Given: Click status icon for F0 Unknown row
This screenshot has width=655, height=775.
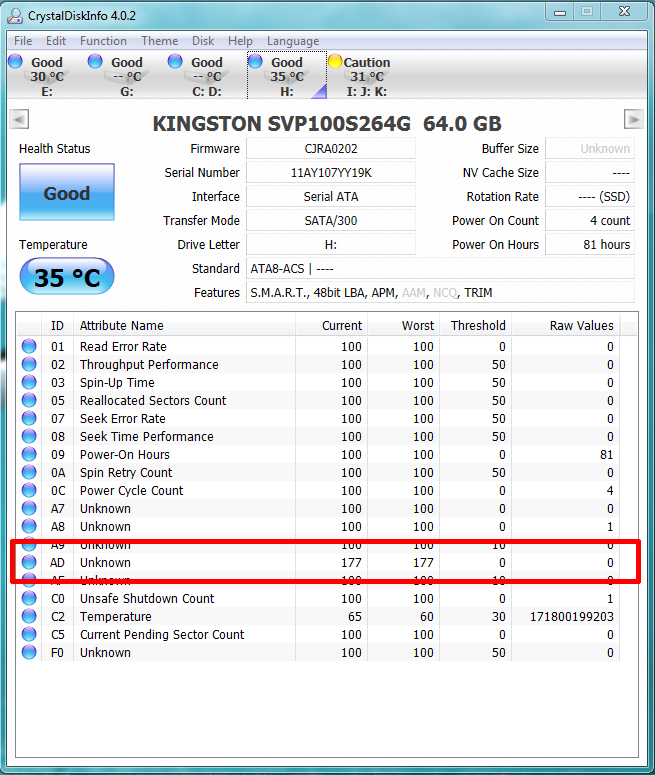Looking at the screenshot, I should (x=29, y=652).
